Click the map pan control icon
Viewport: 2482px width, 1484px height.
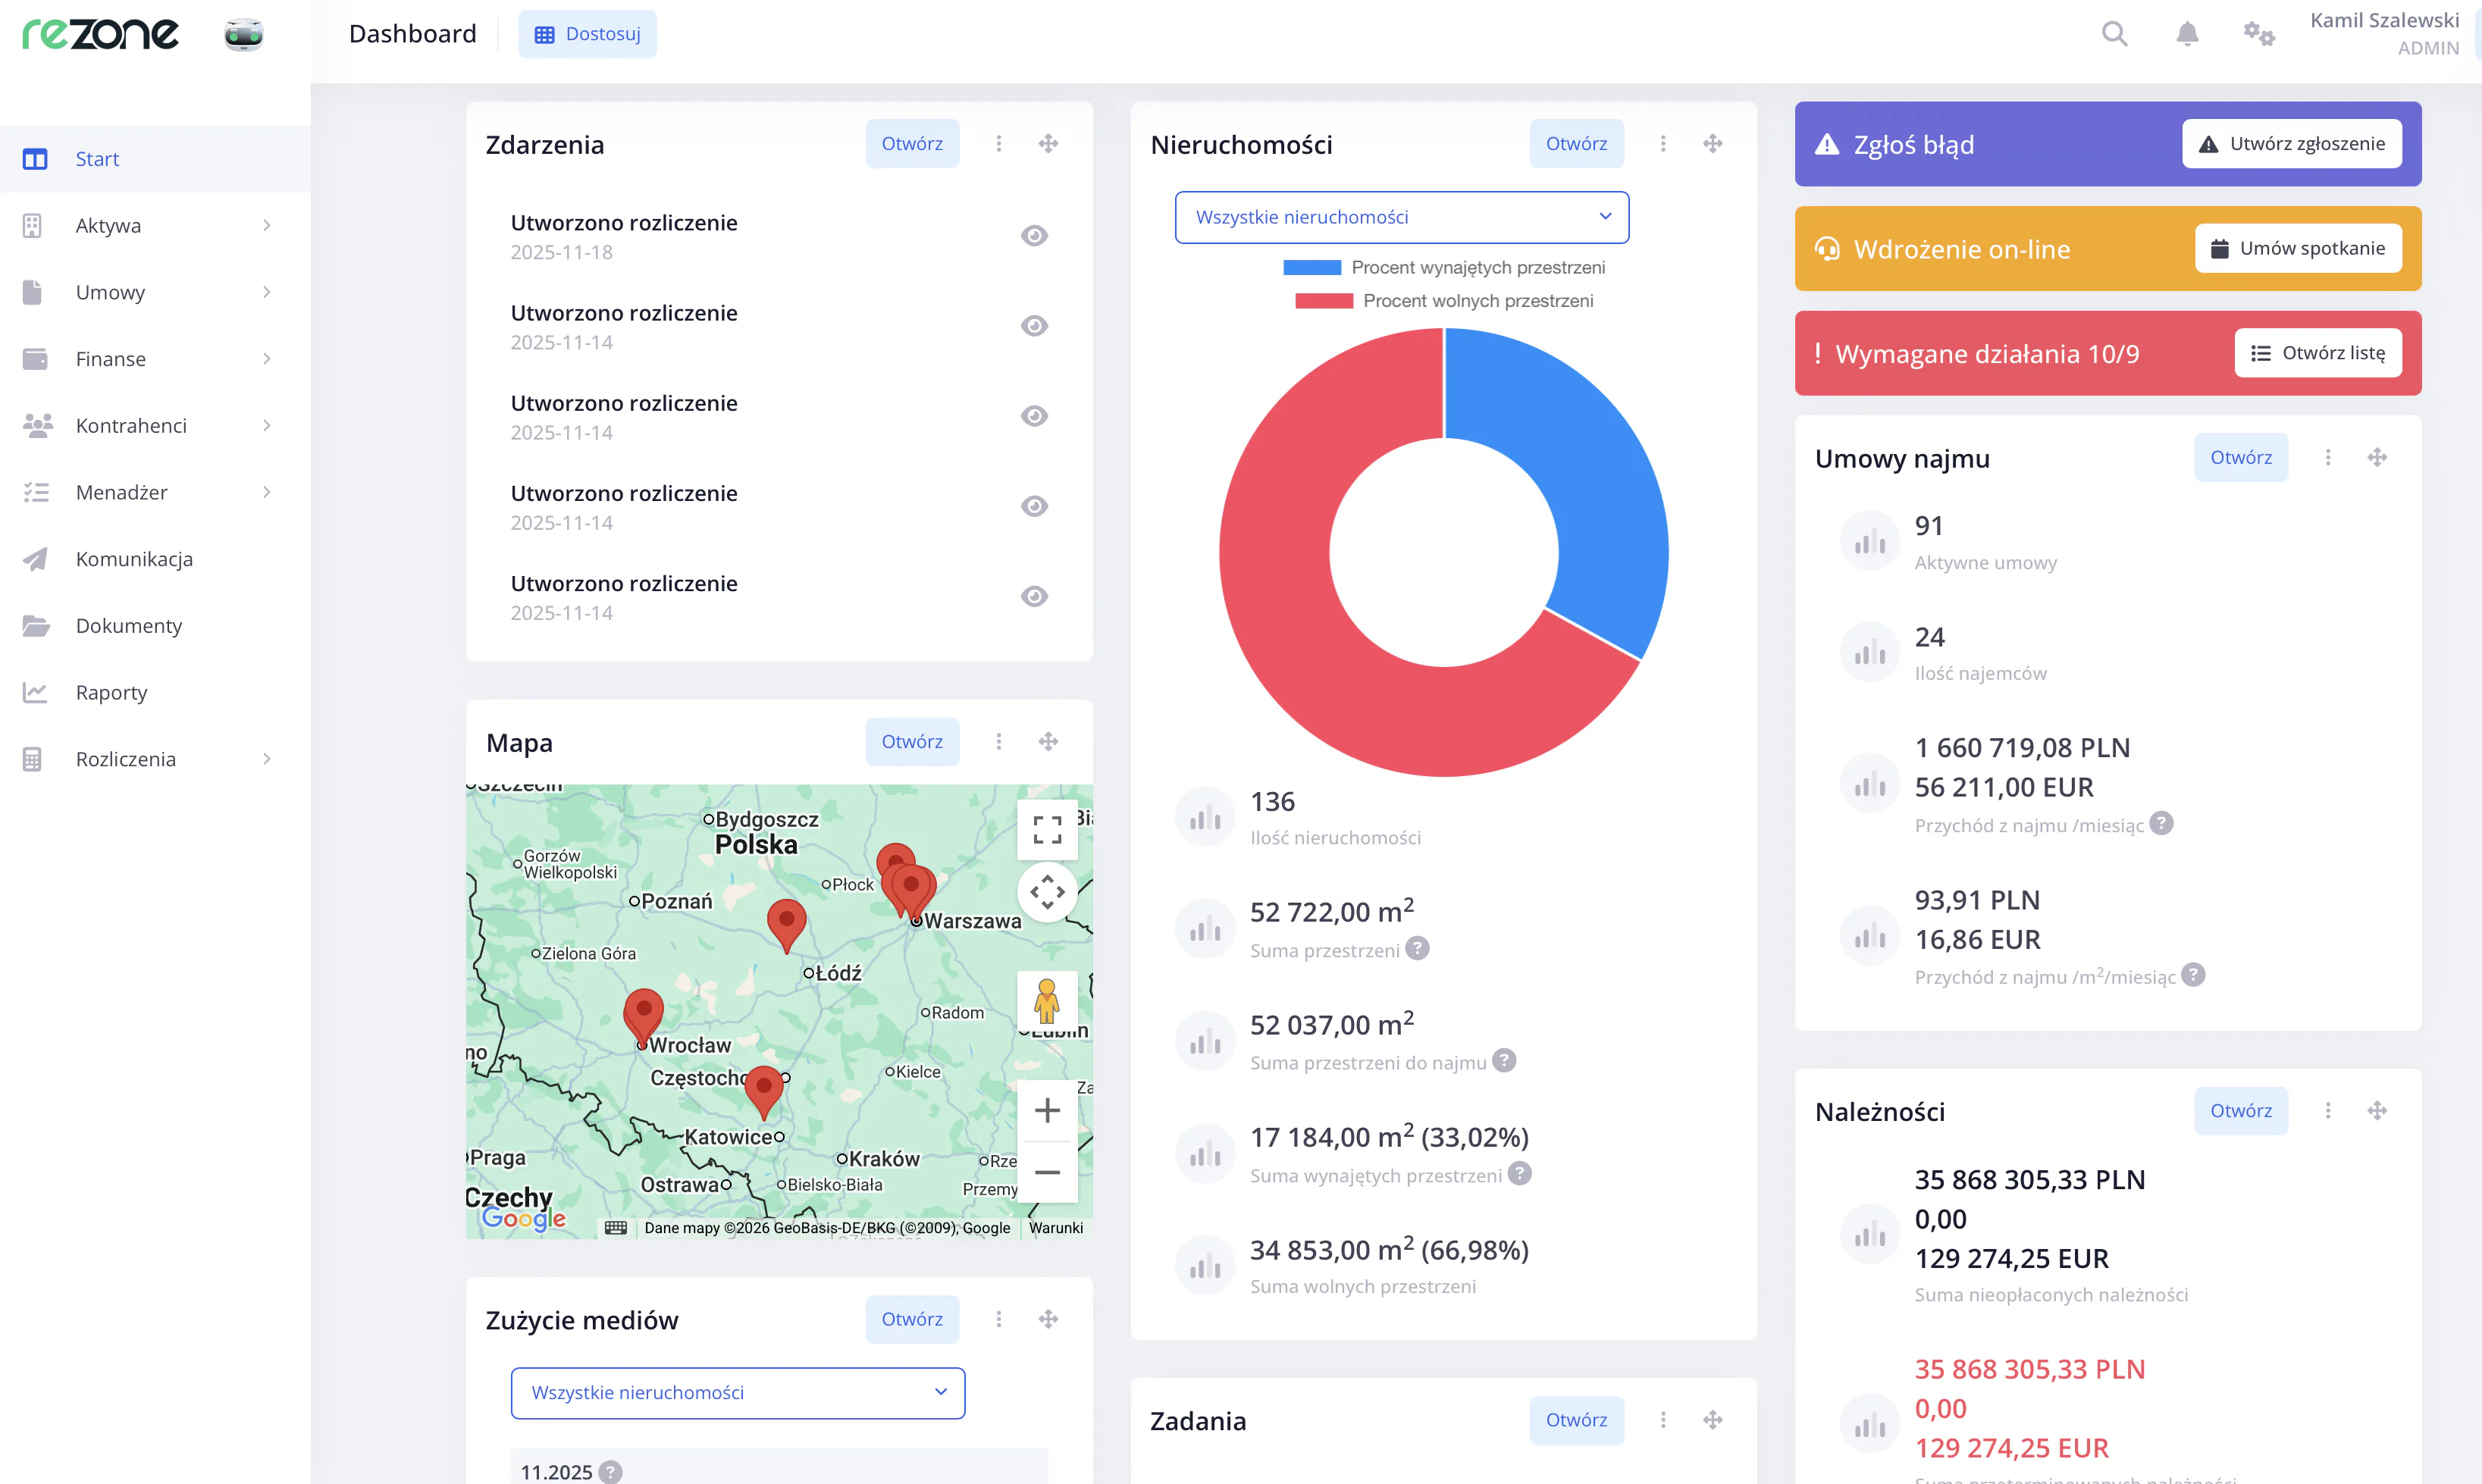tap(1047, 892)
